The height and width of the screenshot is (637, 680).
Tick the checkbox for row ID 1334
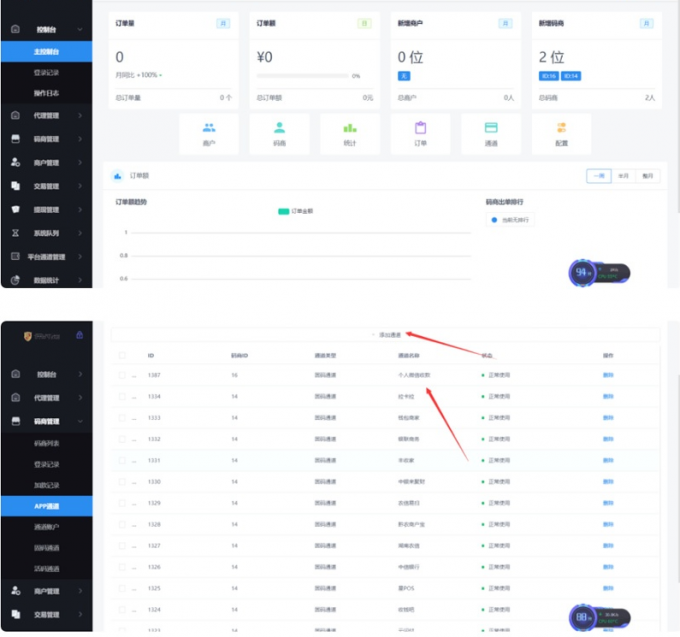122,396
